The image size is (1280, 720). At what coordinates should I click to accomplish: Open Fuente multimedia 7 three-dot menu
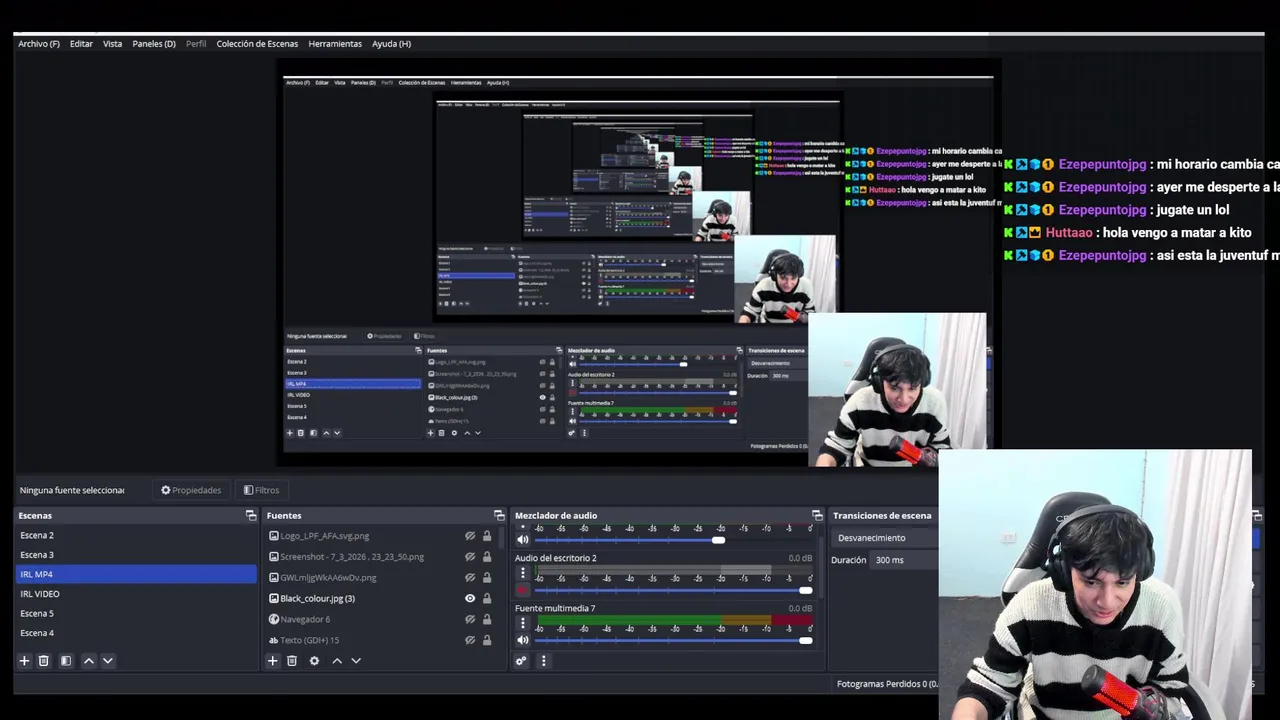(x=522, y=623)
